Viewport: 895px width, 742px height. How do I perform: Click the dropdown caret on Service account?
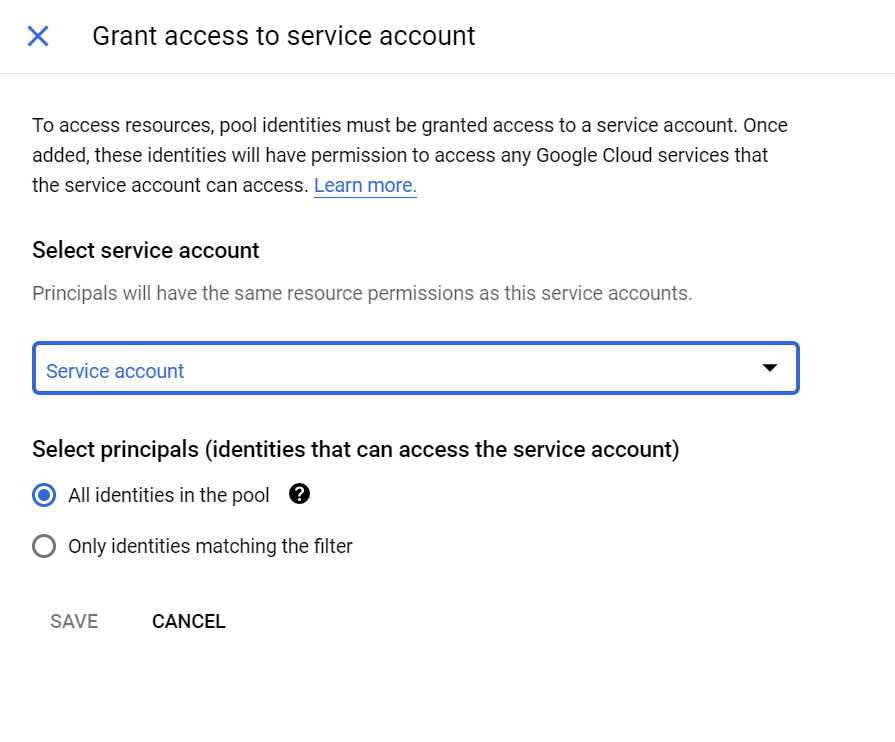click(x=769, y=368)
